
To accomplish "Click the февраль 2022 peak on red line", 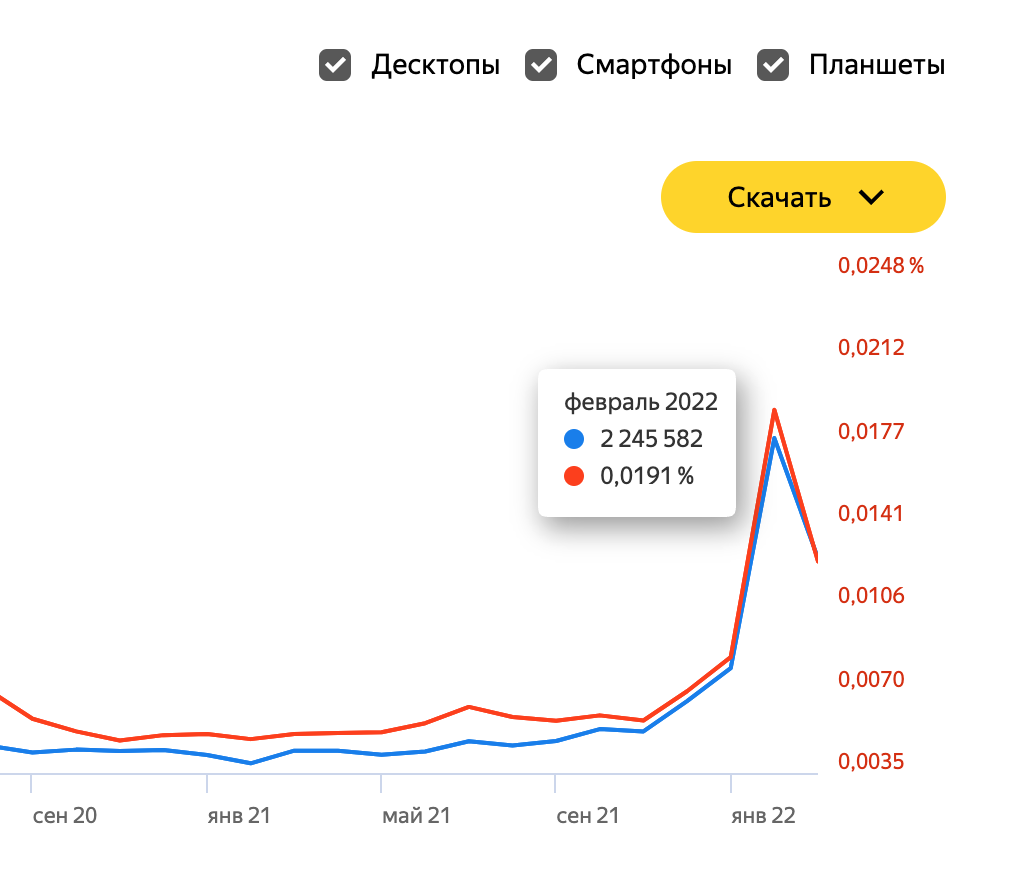I will pos(774,410).
